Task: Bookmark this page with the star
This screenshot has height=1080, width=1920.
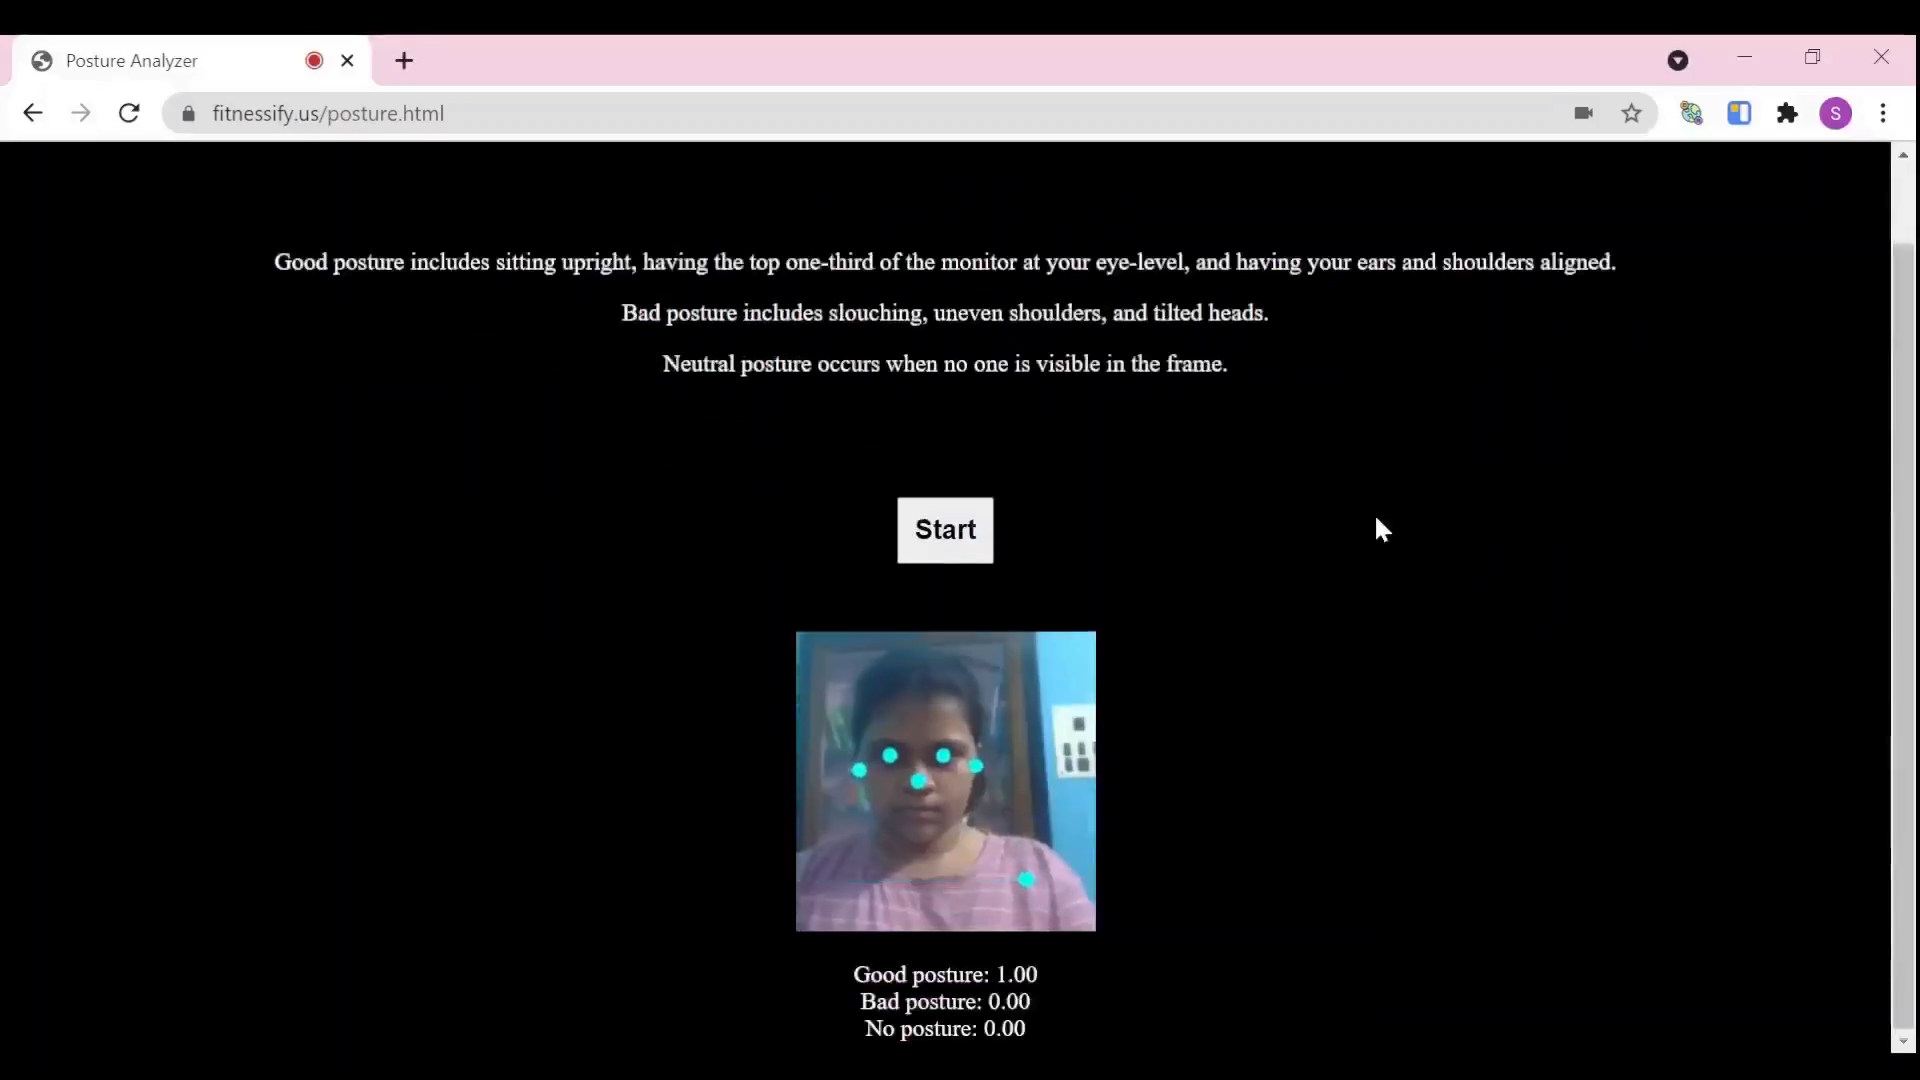Action: (x=1631, y=113)
